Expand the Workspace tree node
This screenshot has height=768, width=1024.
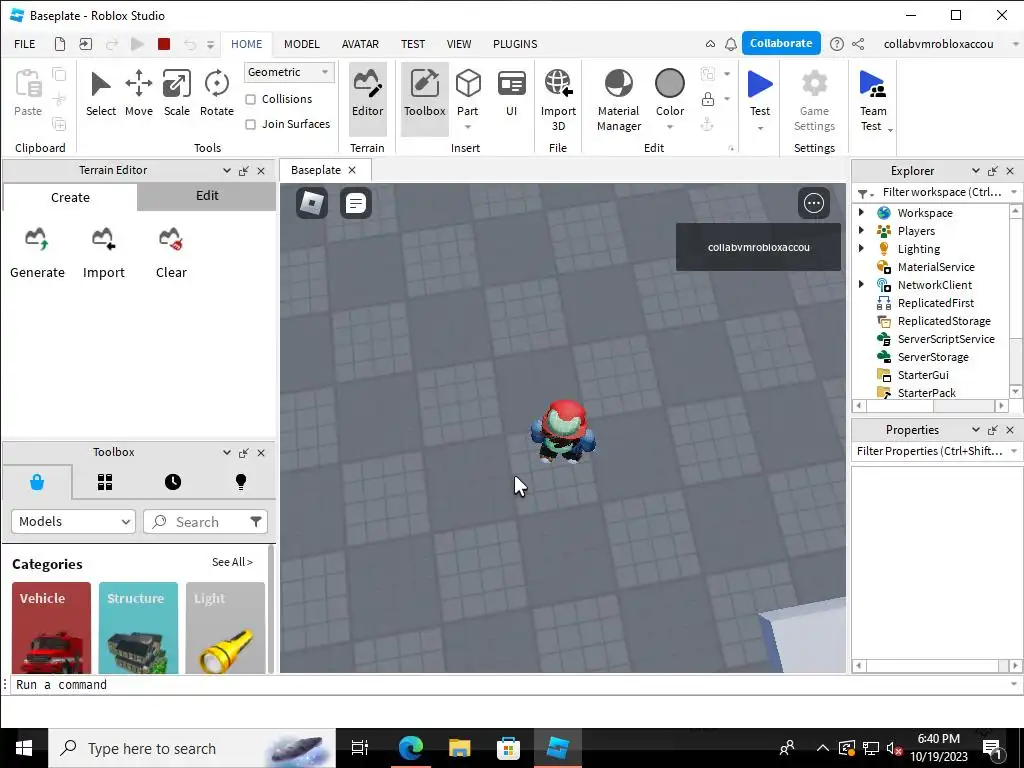click(861, 212)
